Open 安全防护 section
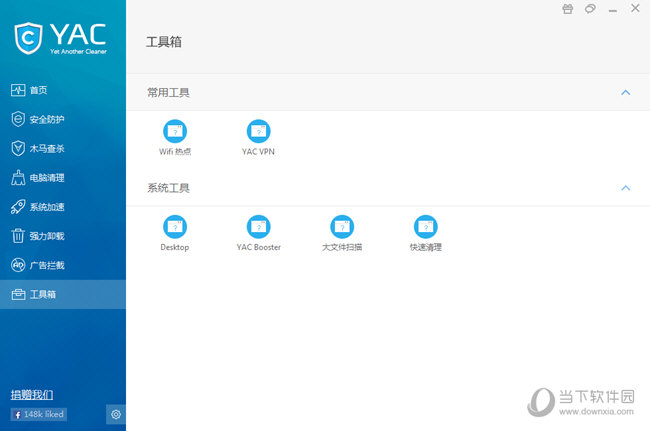The image size is (650, 431). point(63,119)
